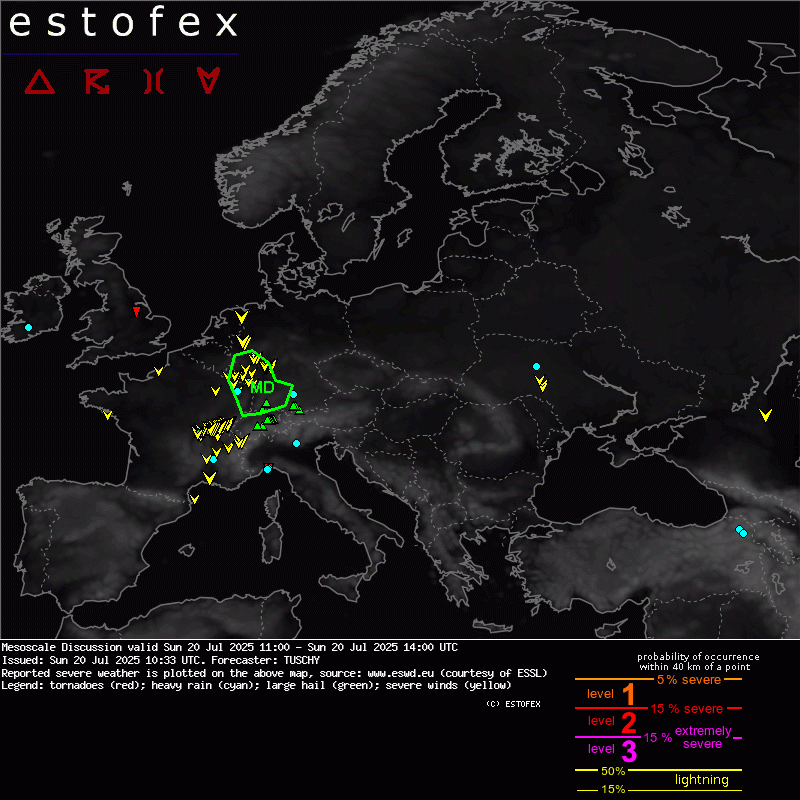800x800 pixels.
Task: Click the level 3 label
Action: pos(613,749)
